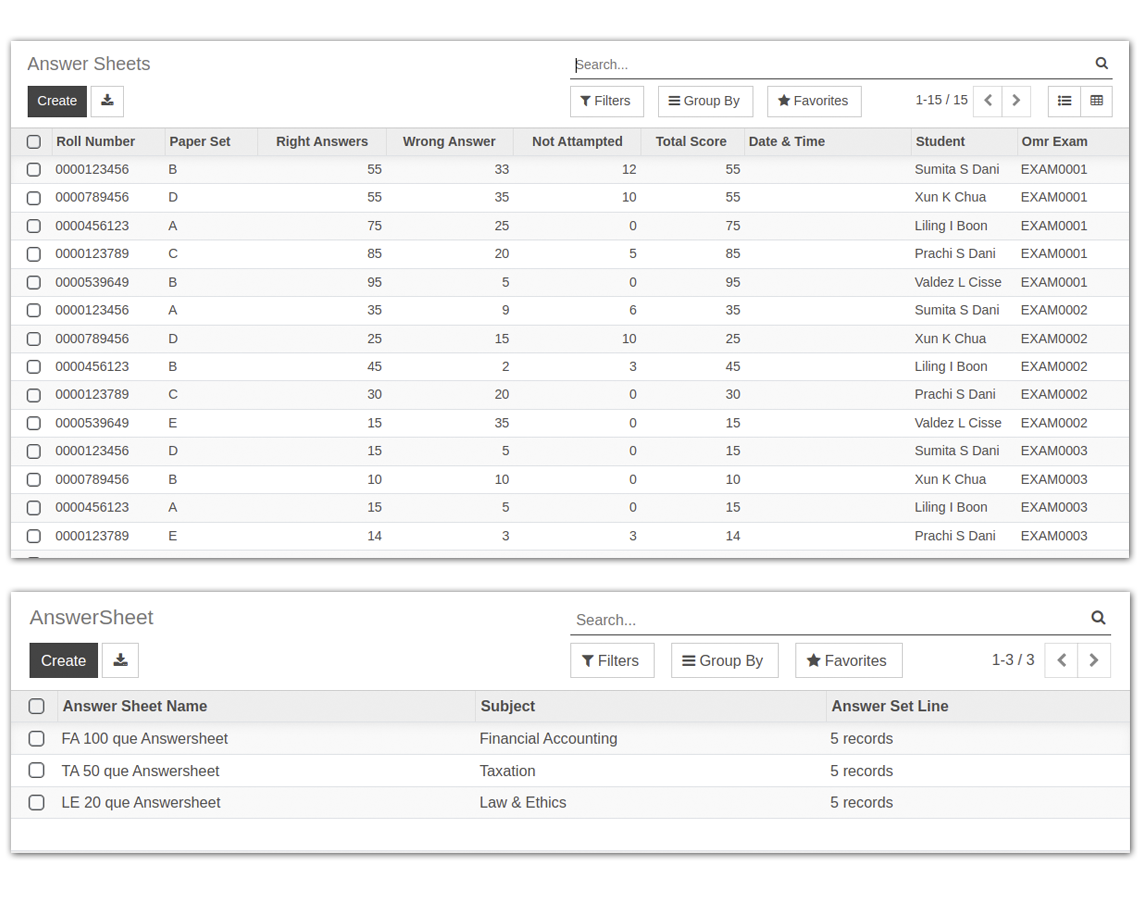Click the 1-15 / 15 pager indicator

941,100
